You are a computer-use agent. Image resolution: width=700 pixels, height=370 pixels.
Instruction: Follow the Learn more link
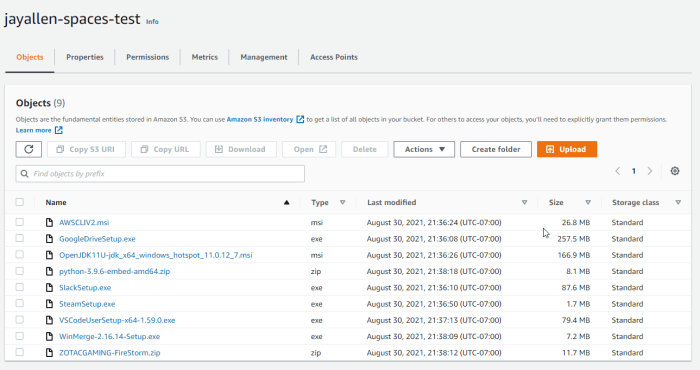(x=33, y=130)
